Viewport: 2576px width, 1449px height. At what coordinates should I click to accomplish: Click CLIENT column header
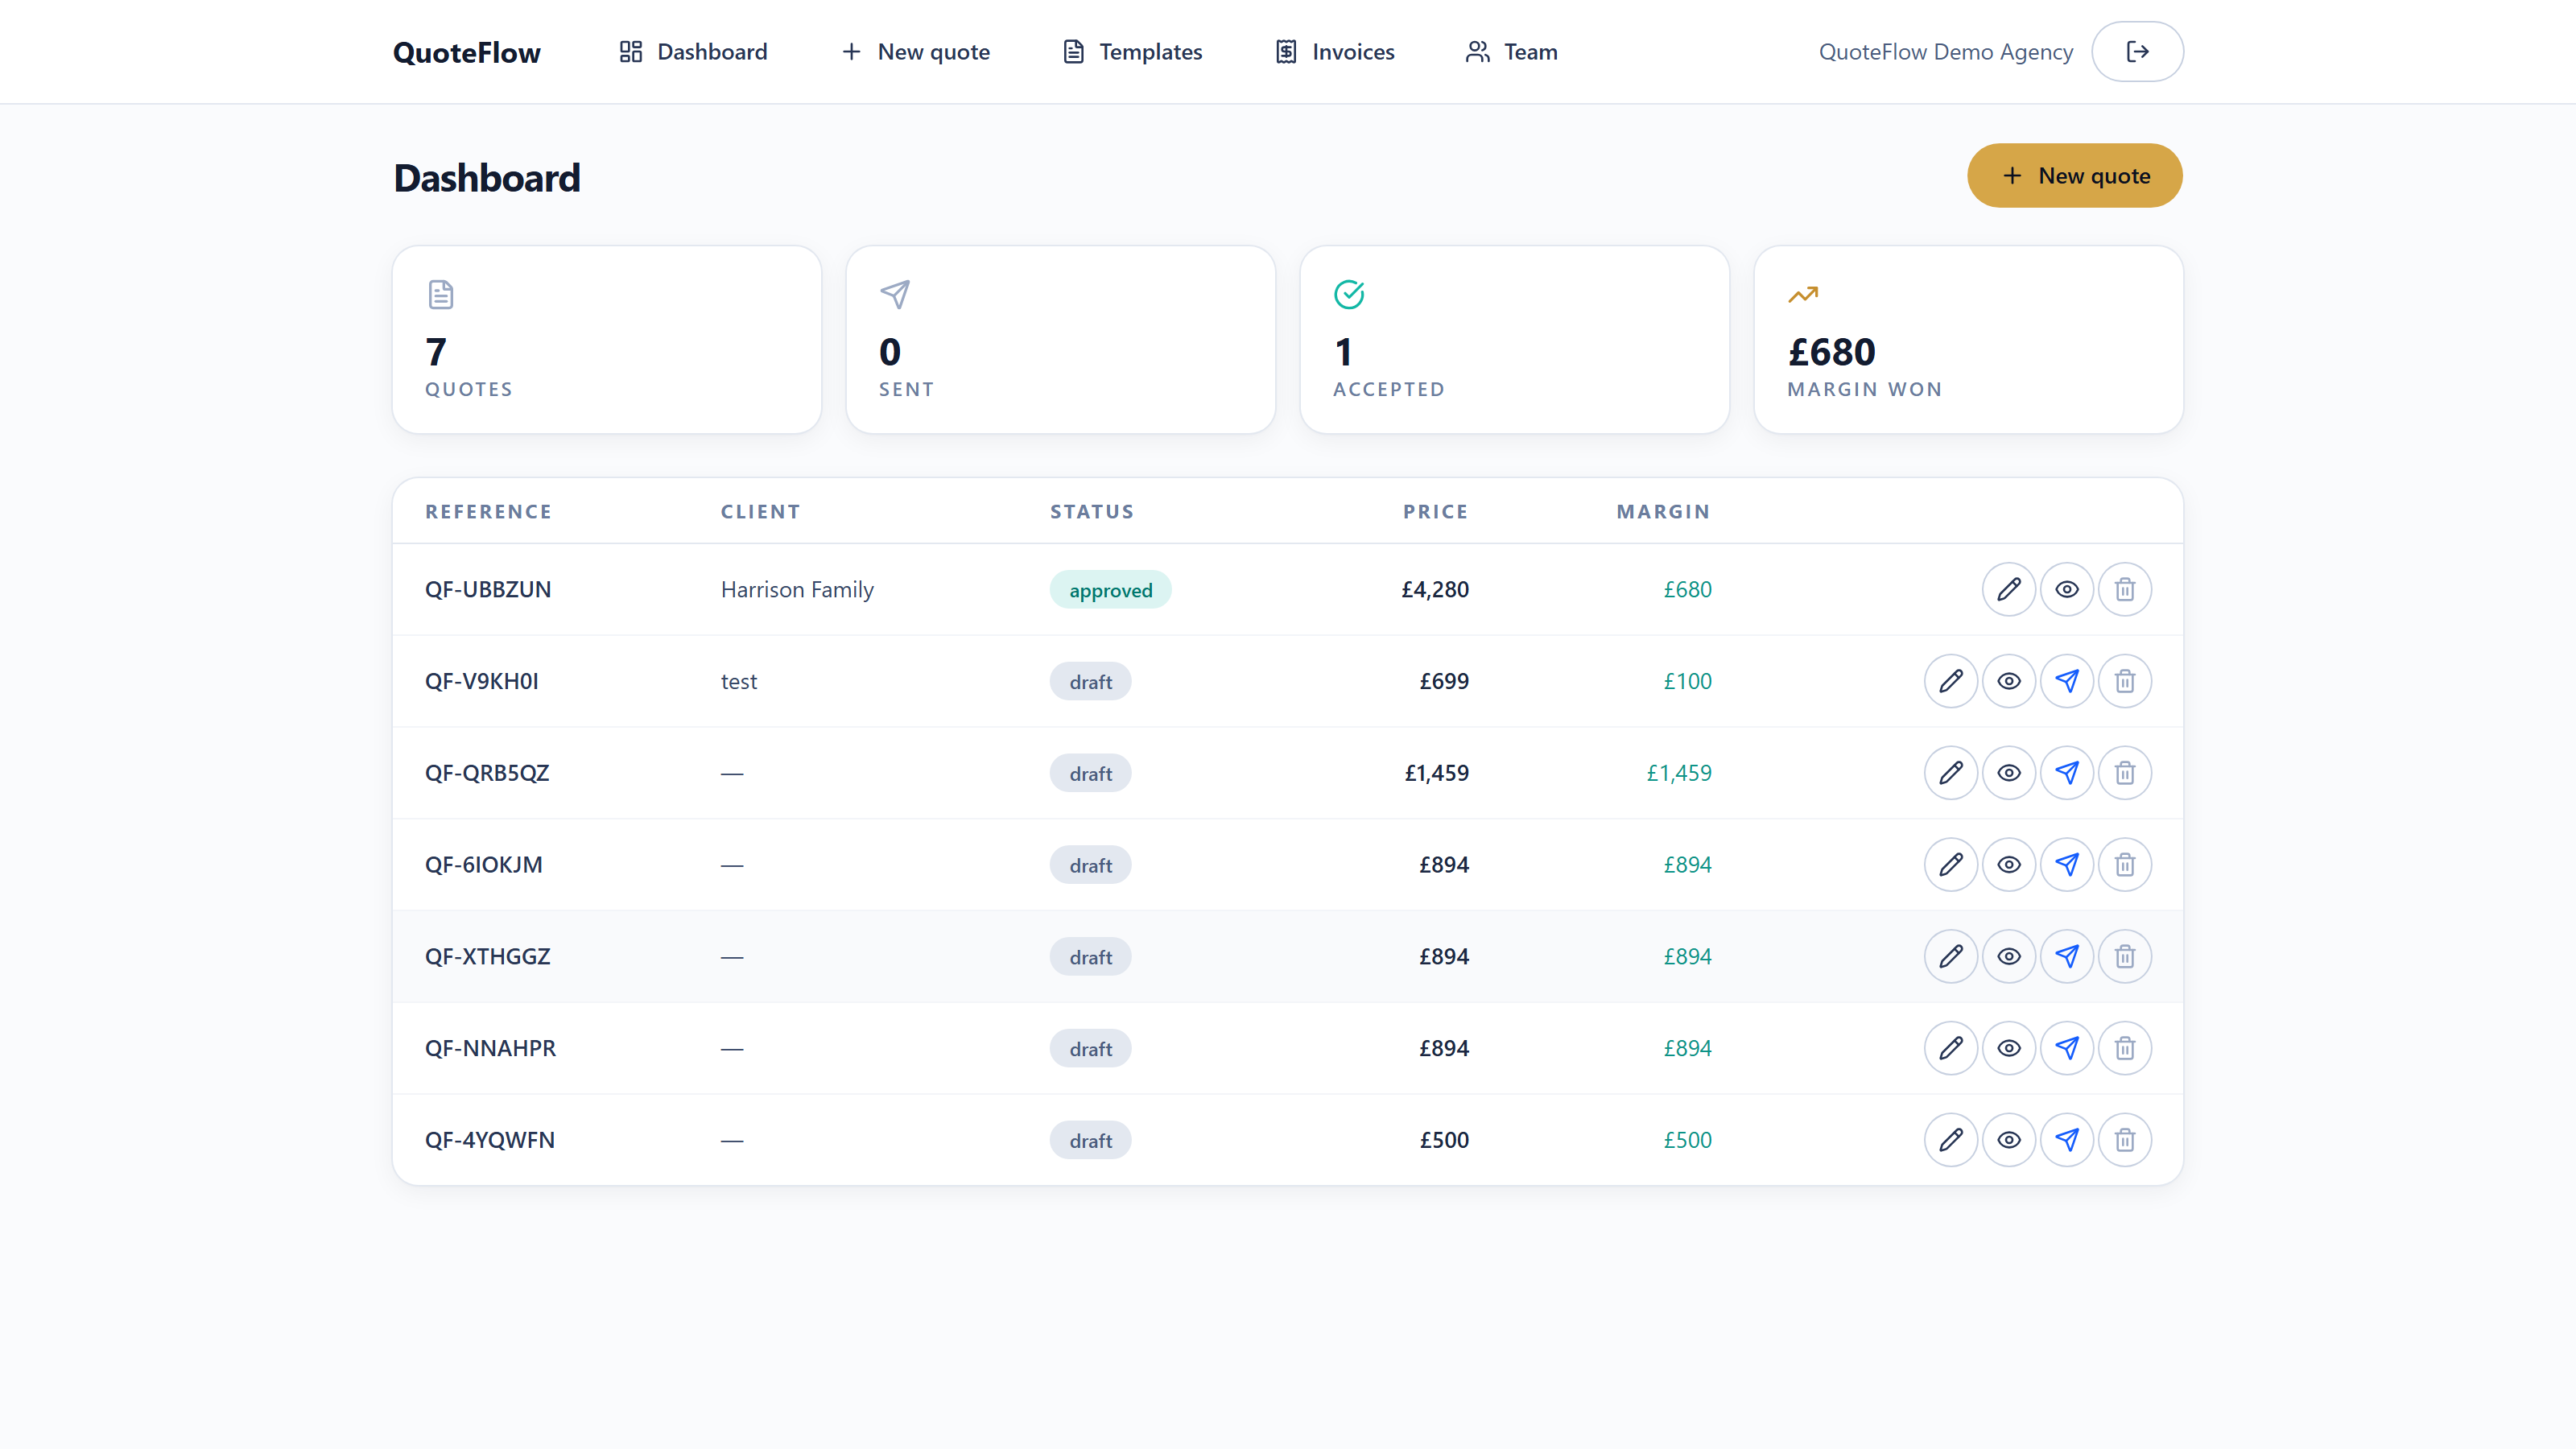[760, 512]
